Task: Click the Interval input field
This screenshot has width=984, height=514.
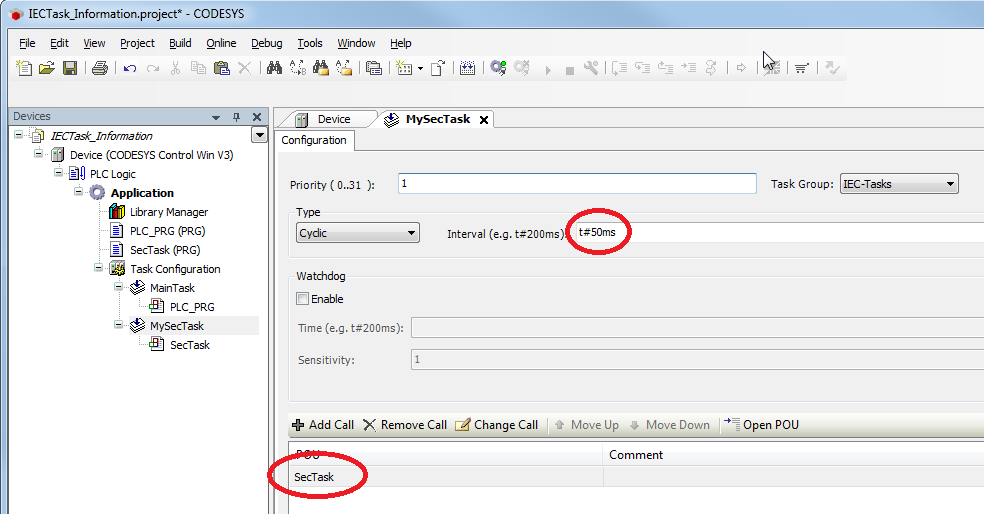Action: [780, 233]
